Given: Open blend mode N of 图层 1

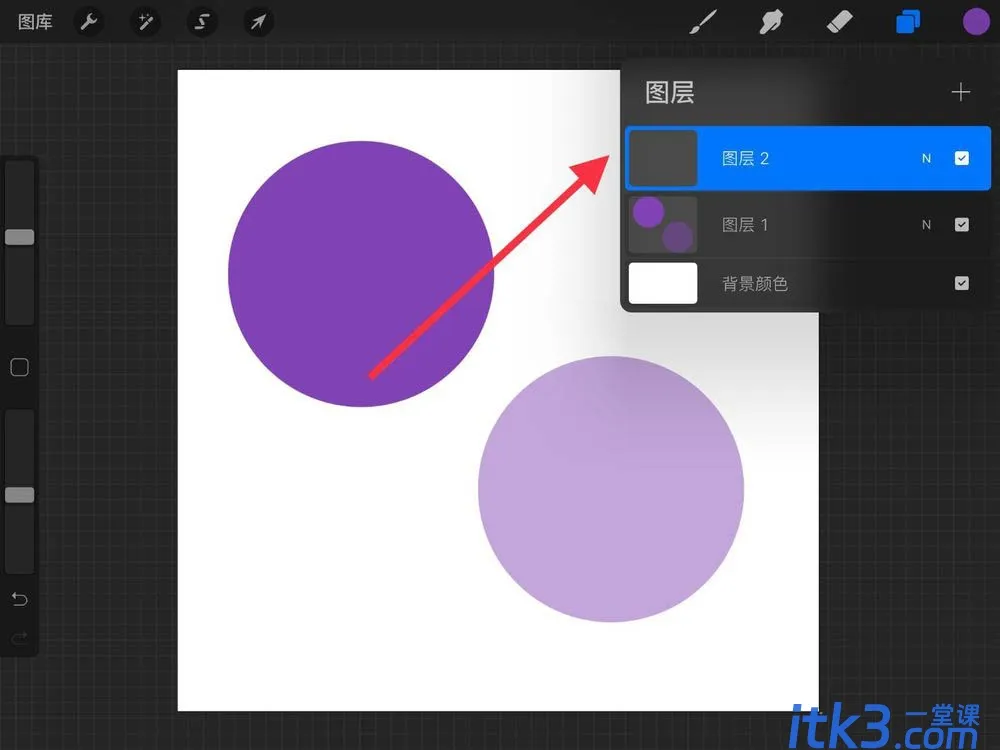Looking at the screenshot, I should [x=926, y=224].
